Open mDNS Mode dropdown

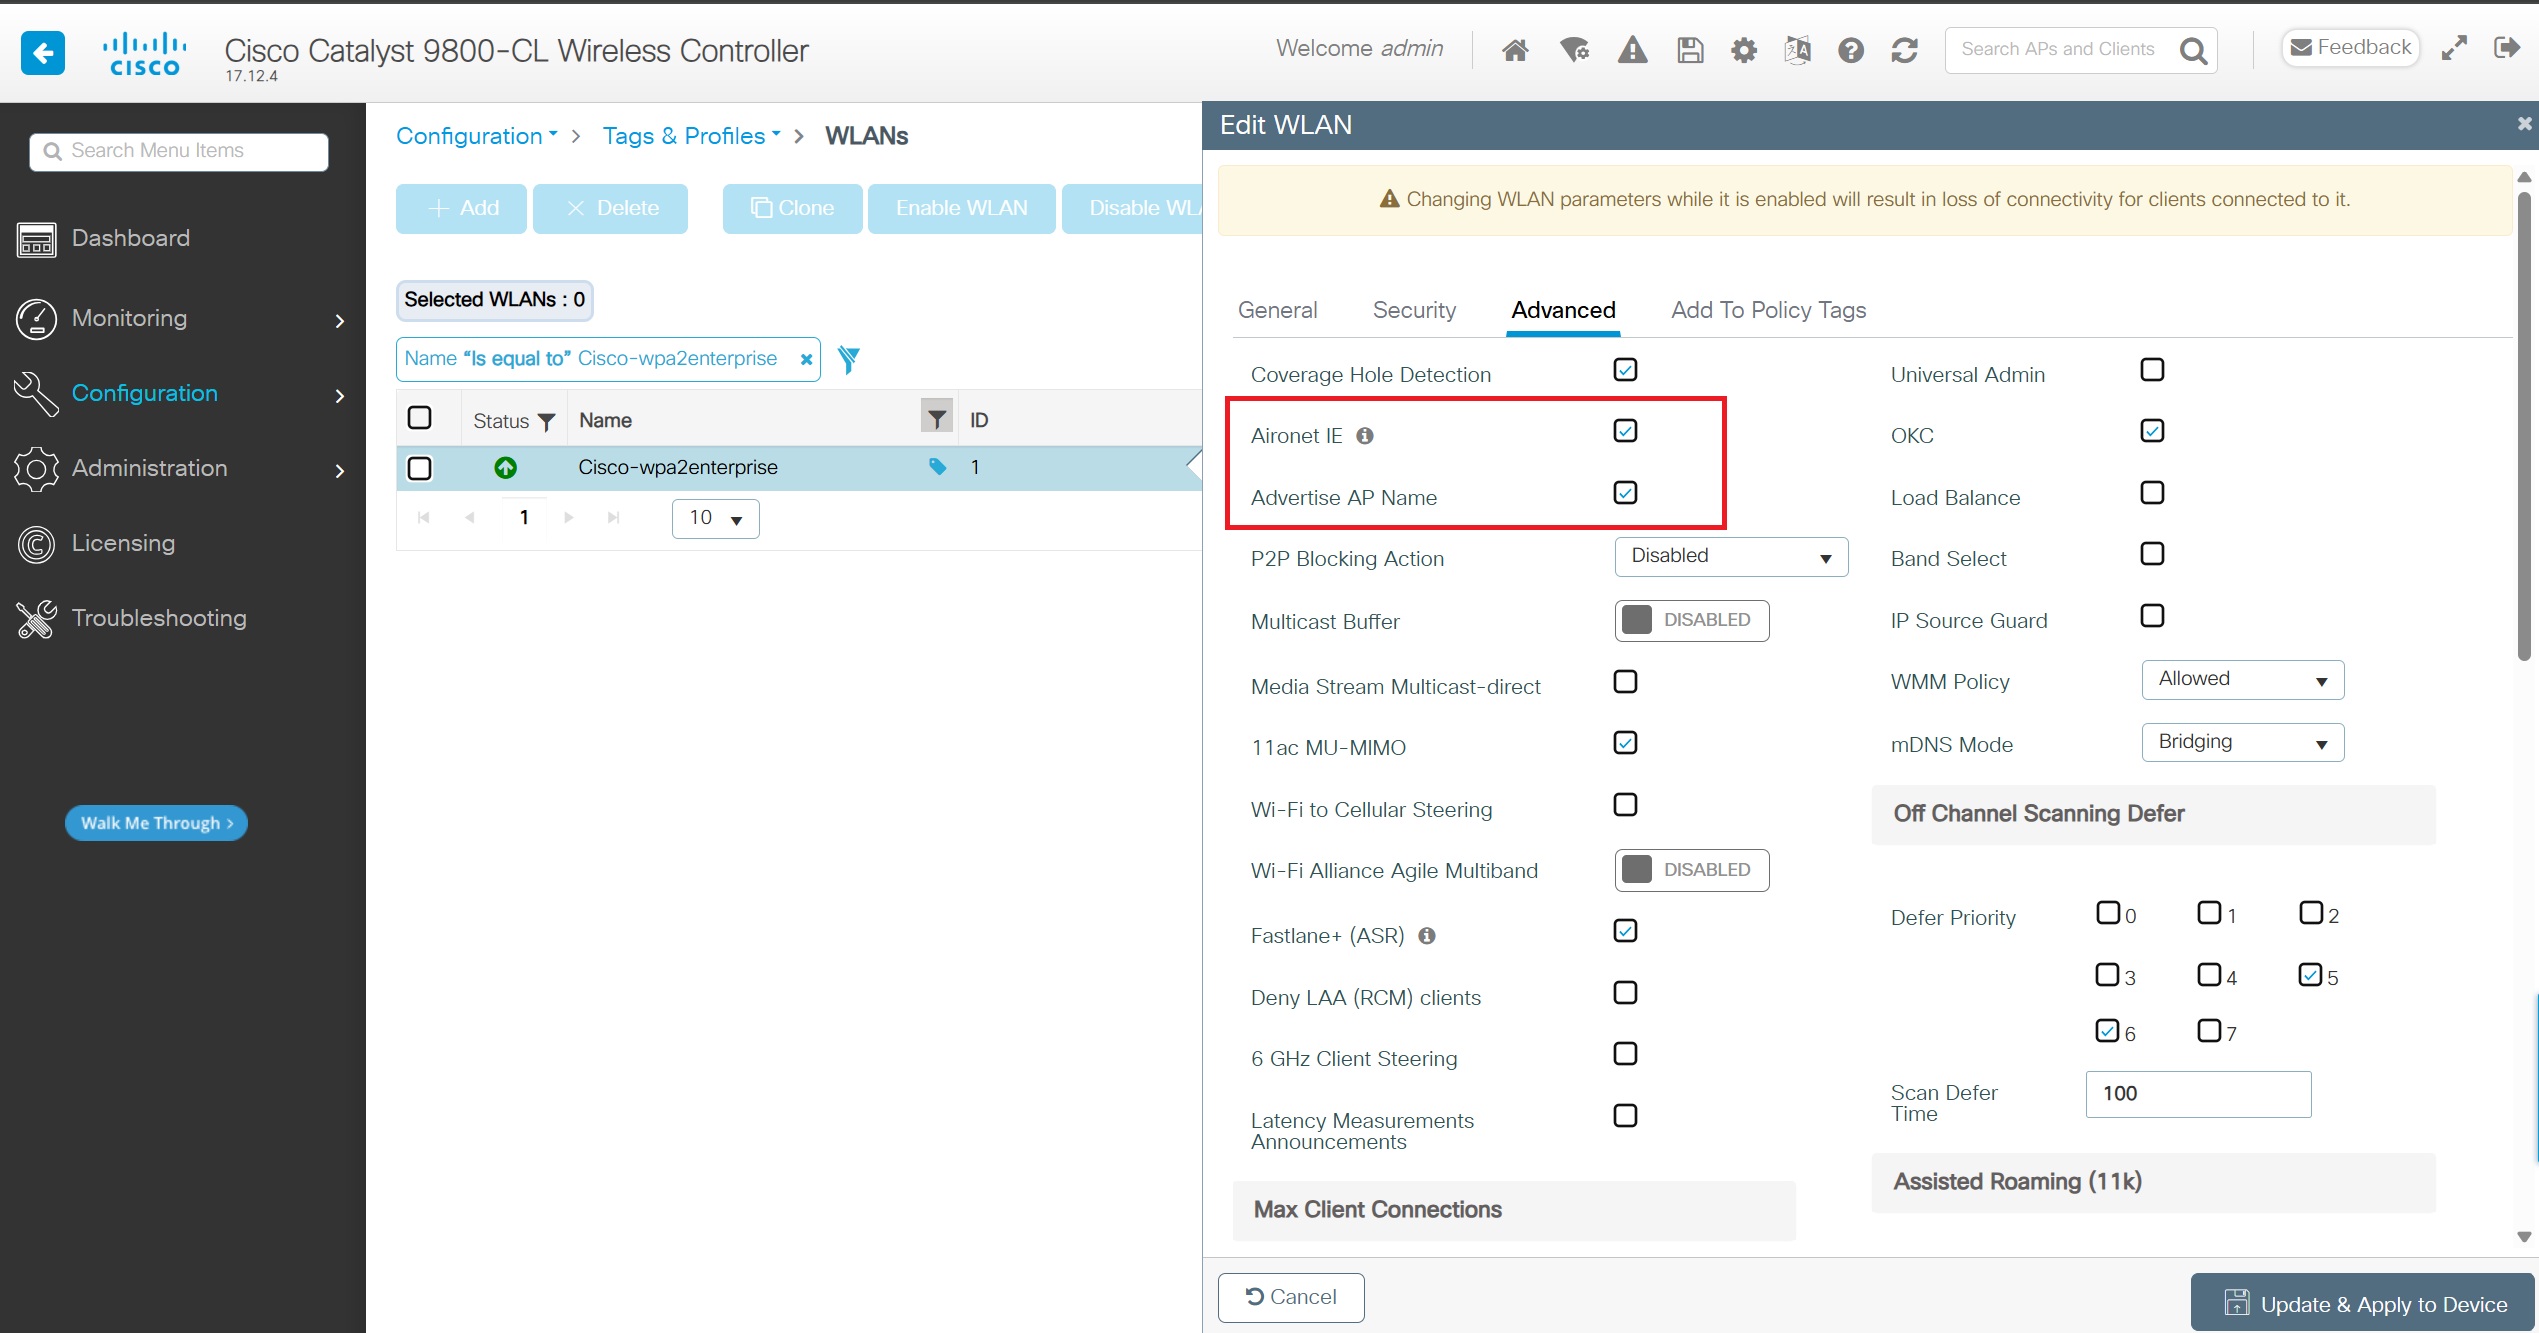click(x=2243, y=743)
